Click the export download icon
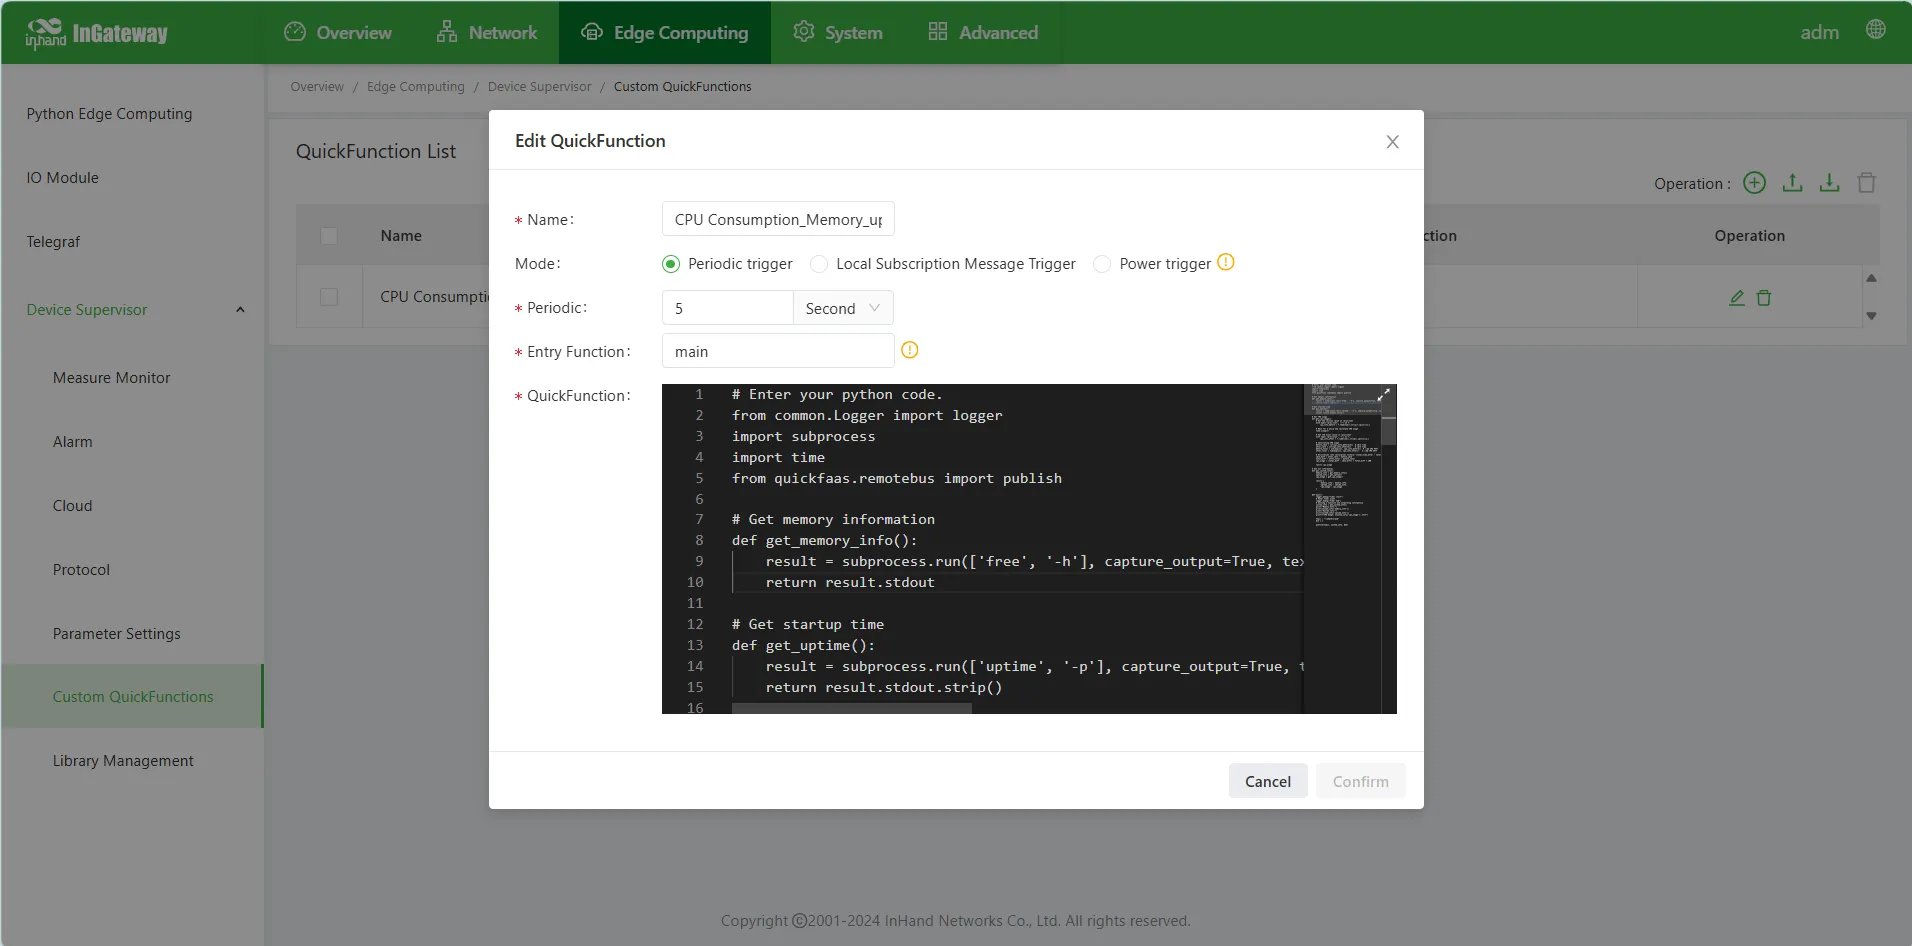1912x946 pixels. (x=1829, y=183)
